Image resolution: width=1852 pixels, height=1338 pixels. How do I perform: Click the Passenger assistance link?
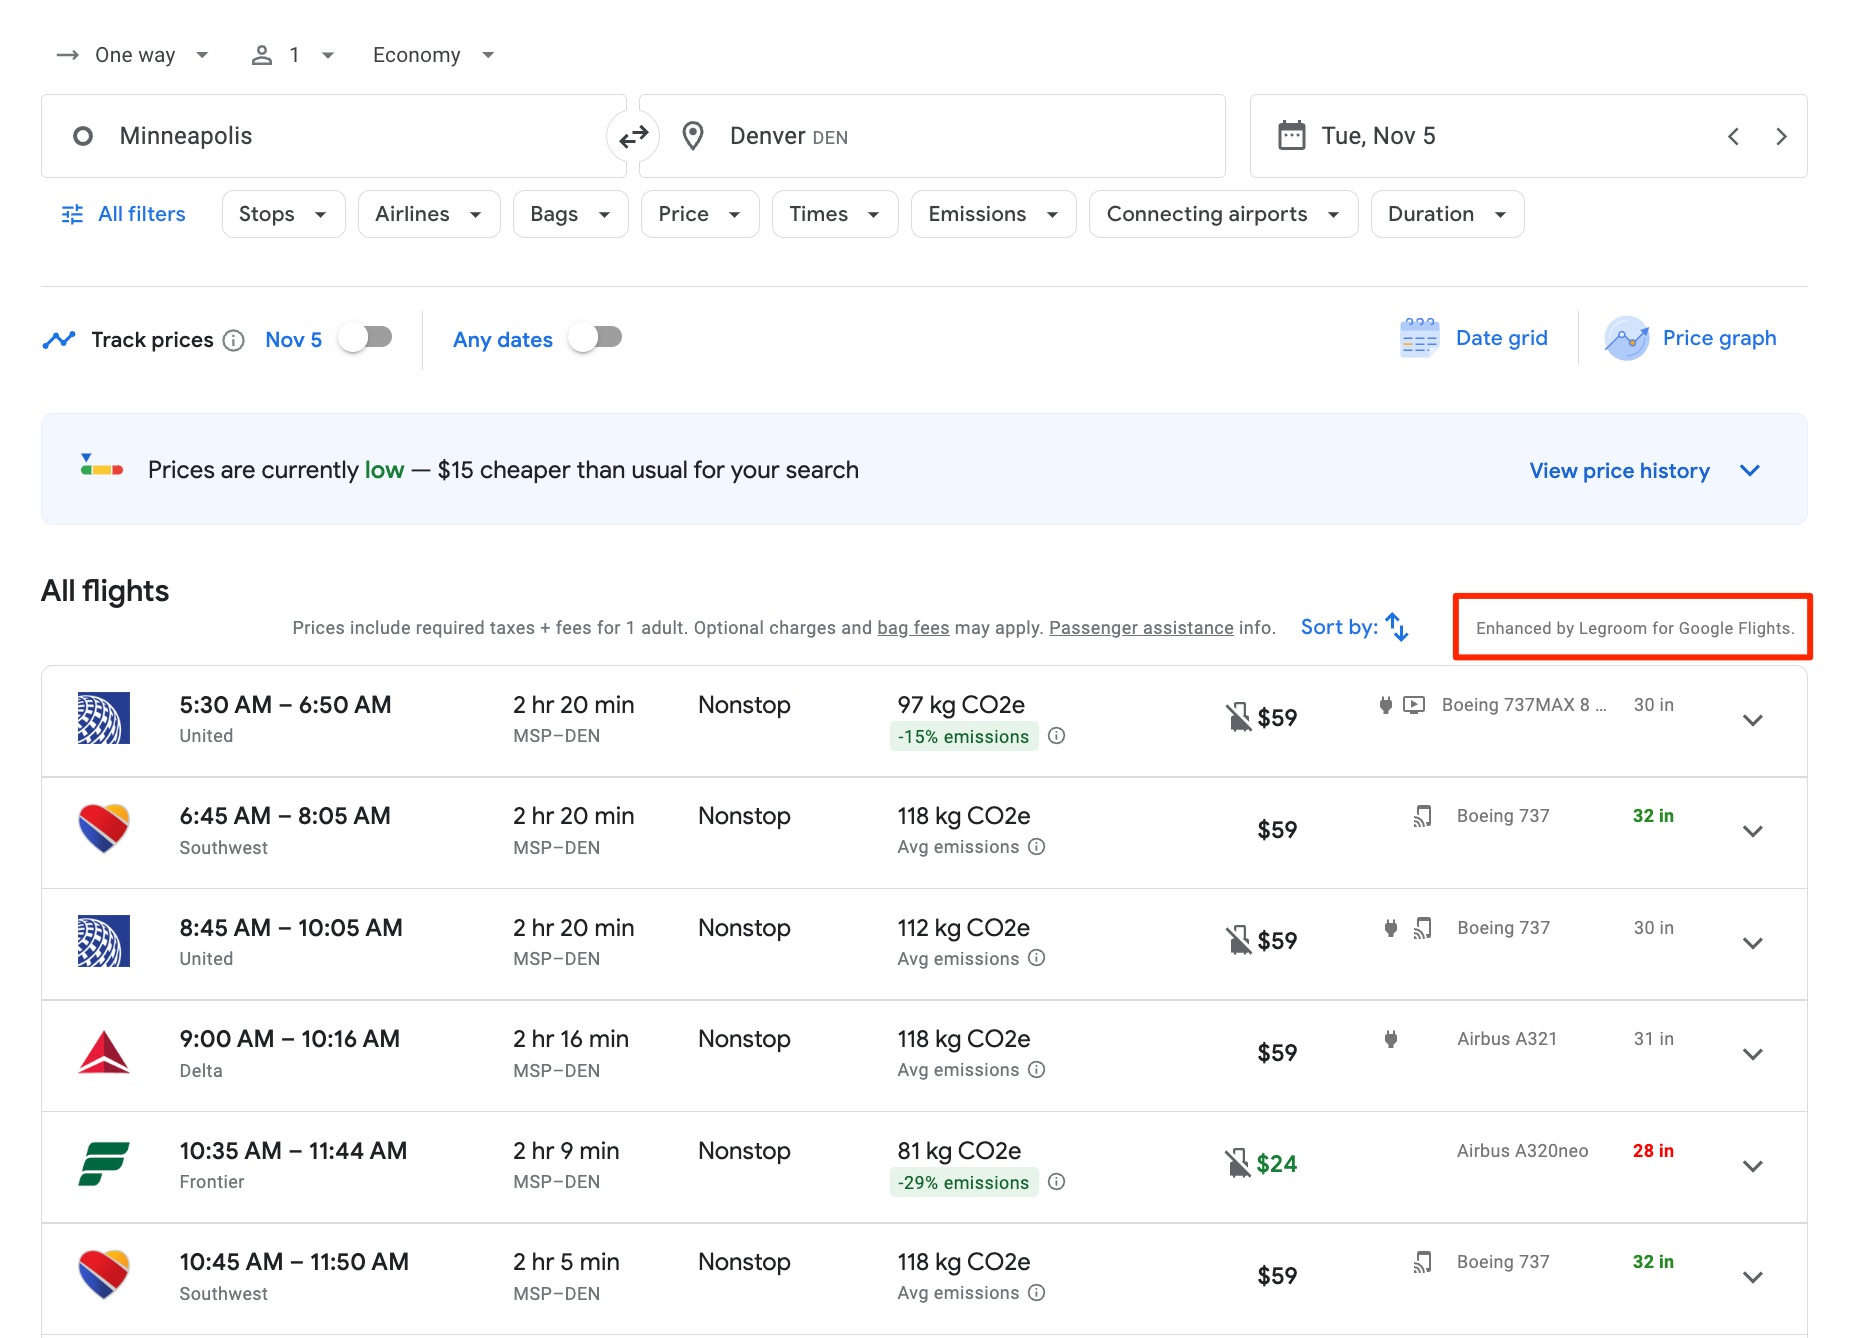tap(1141, 627)
